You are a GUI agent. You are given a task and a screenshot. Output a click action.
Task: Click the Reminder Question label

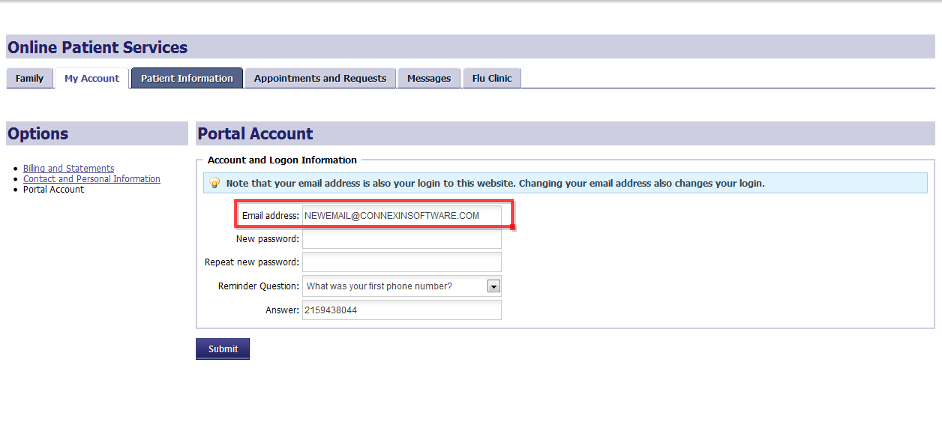tap(258, 286)
